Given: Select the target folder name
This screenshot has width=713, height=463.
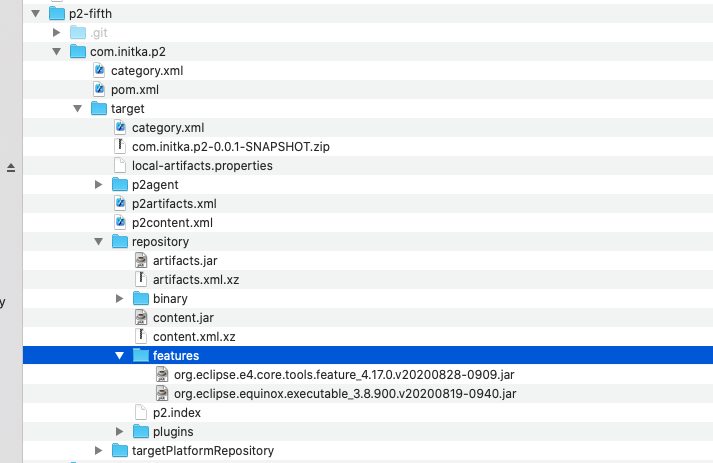Looking at the screenshot, I should (128, 109).
